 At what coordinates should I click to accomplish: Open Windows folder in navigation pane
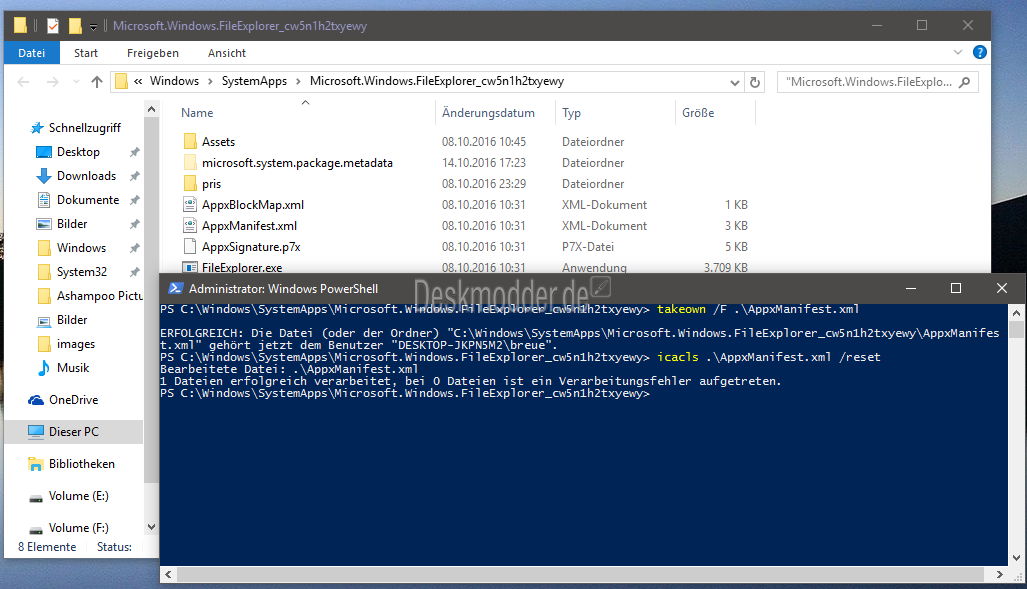pos(81,248)
